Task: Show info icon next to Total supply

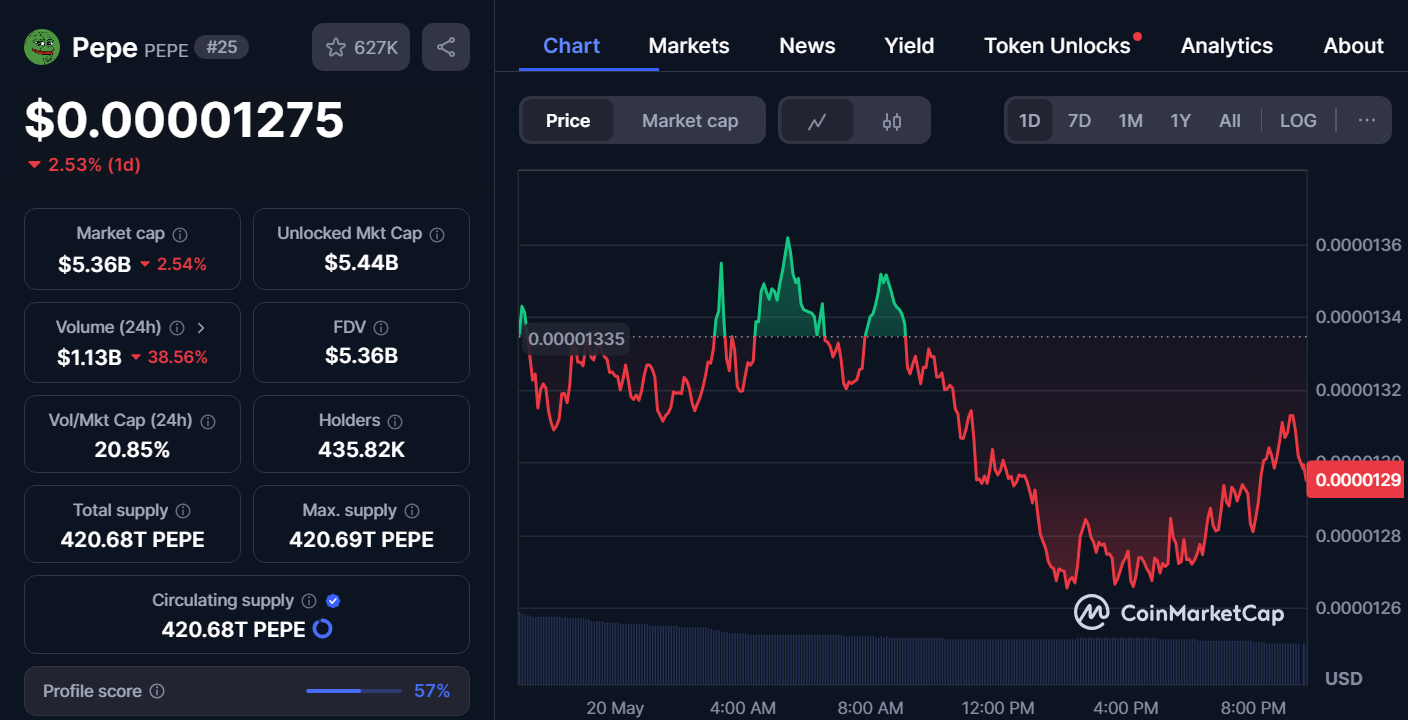Action: point(184,511)
